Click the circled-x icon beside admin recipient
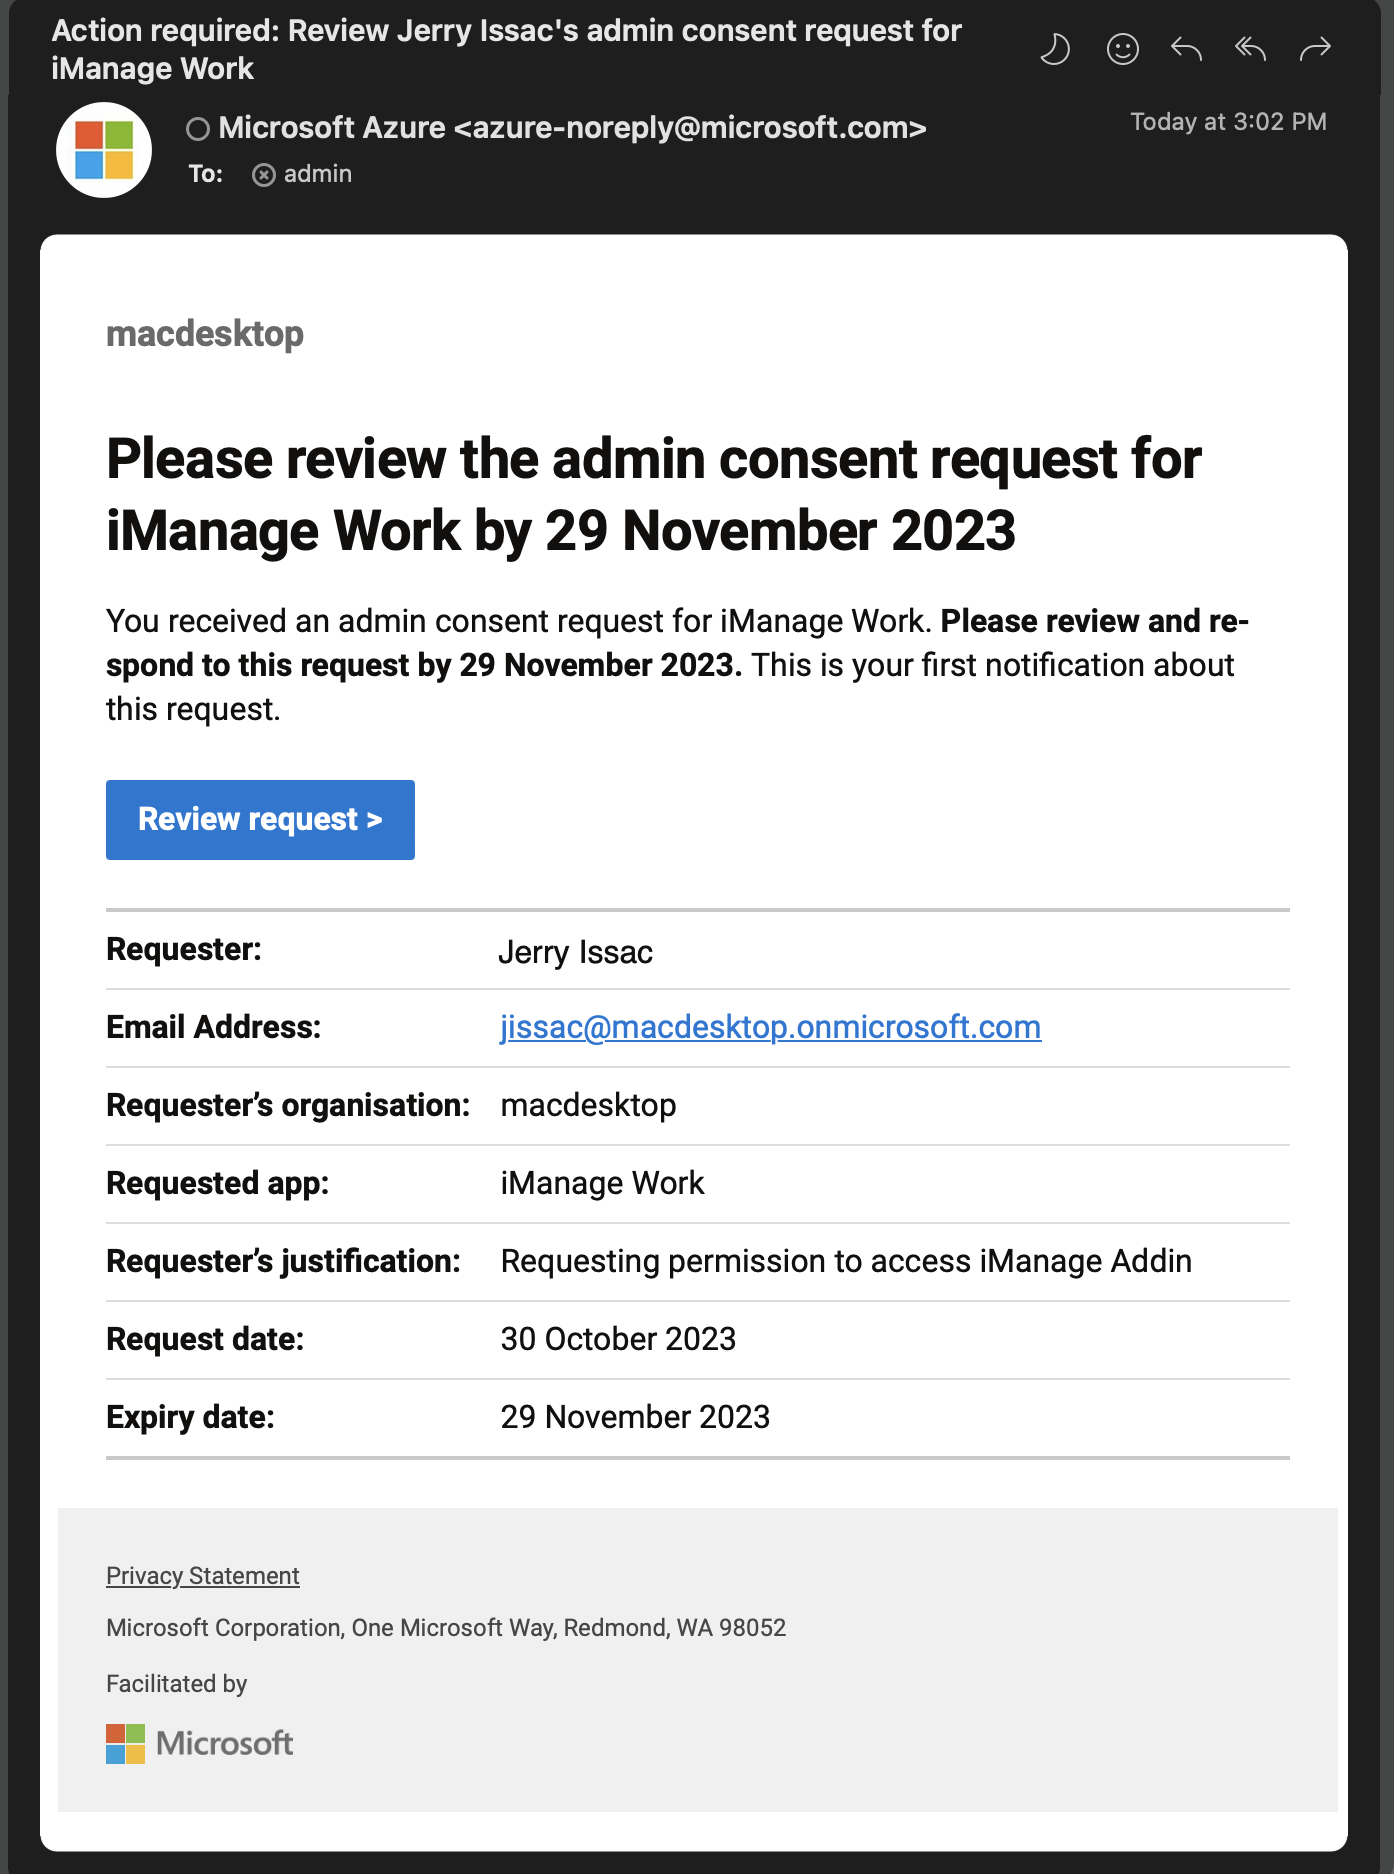 pyautogui.click(x=263, y=175)
